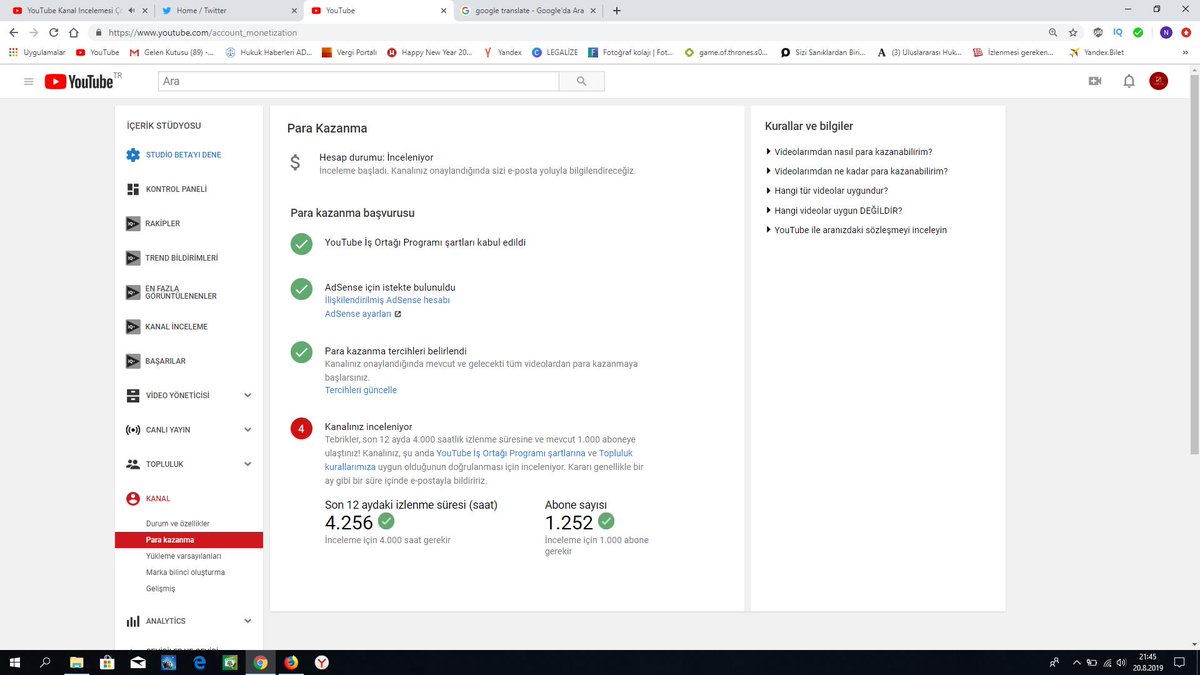Click the search magnifier button
Viewport: 1200px width, 675px height.
tap(581, 81)
